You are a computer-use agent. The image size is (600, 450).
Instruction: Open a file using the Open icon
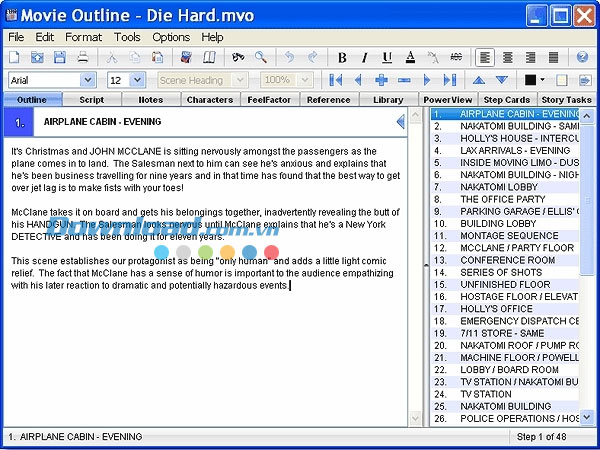[37, 57]
